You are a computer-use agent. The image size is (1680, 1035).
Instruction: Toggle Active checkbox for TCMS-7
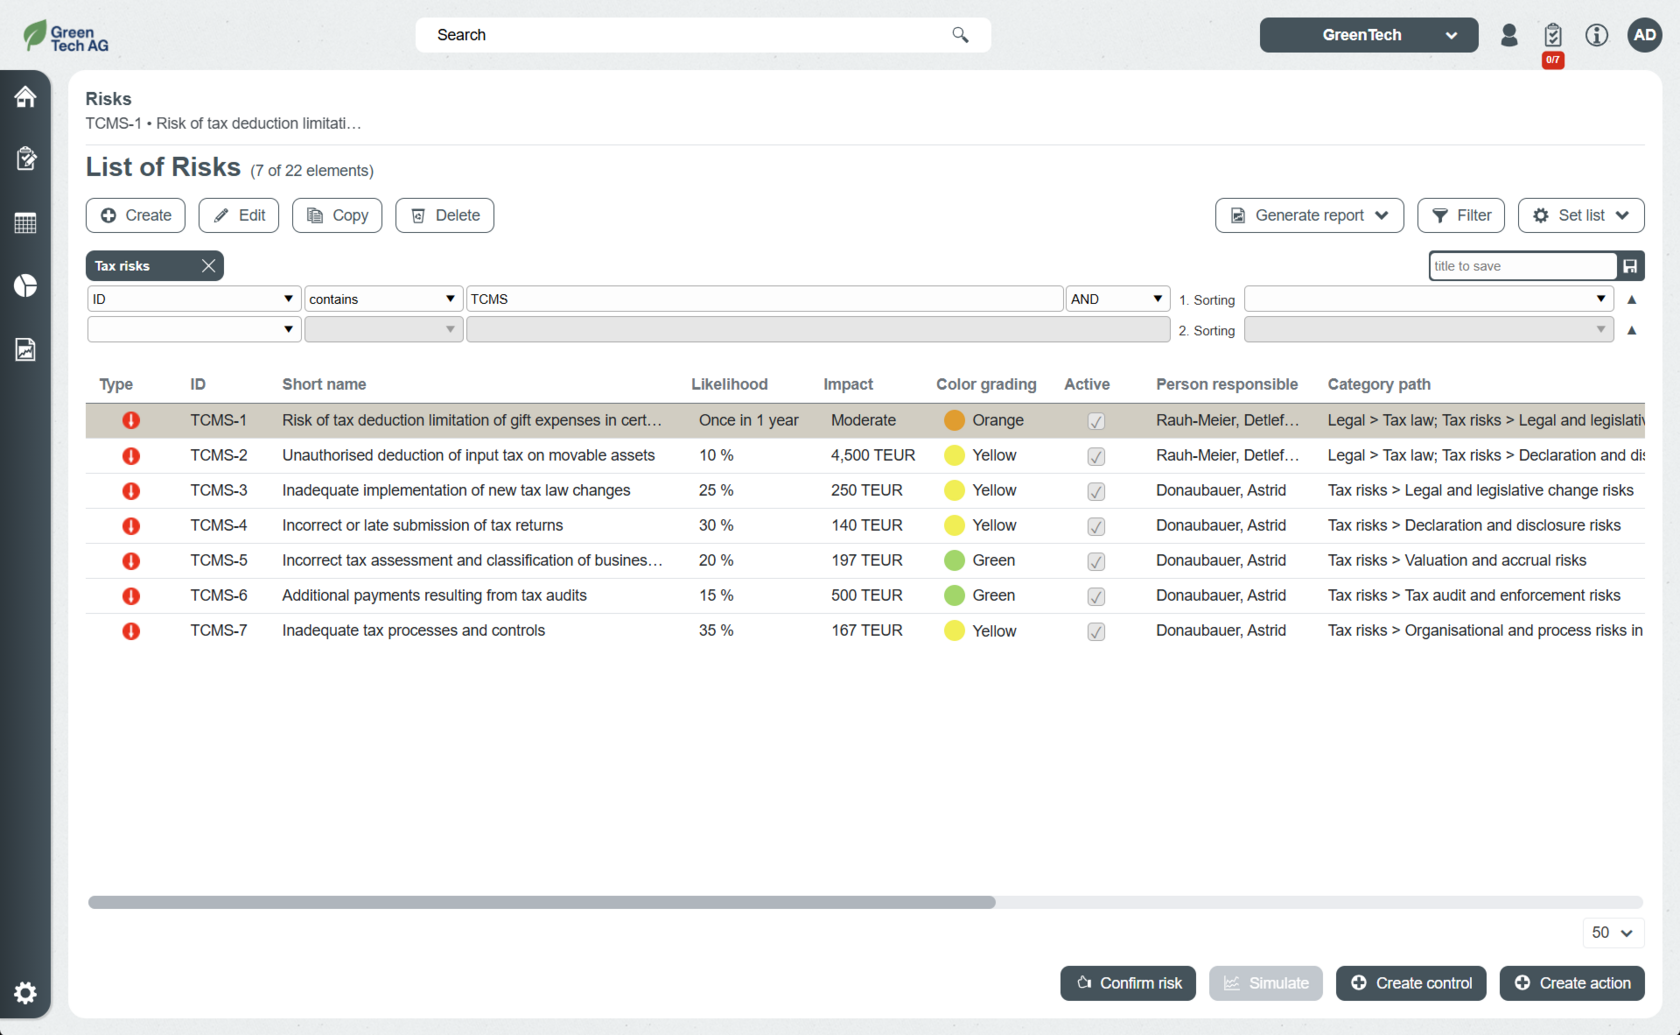click(1096, 631)
